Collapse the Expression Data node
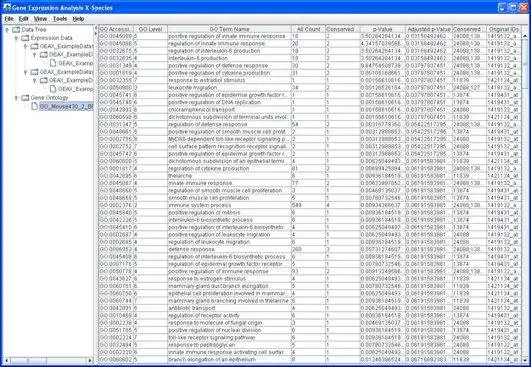The height and width of the screenshot is (367, 531). click(x=16, y=38)
